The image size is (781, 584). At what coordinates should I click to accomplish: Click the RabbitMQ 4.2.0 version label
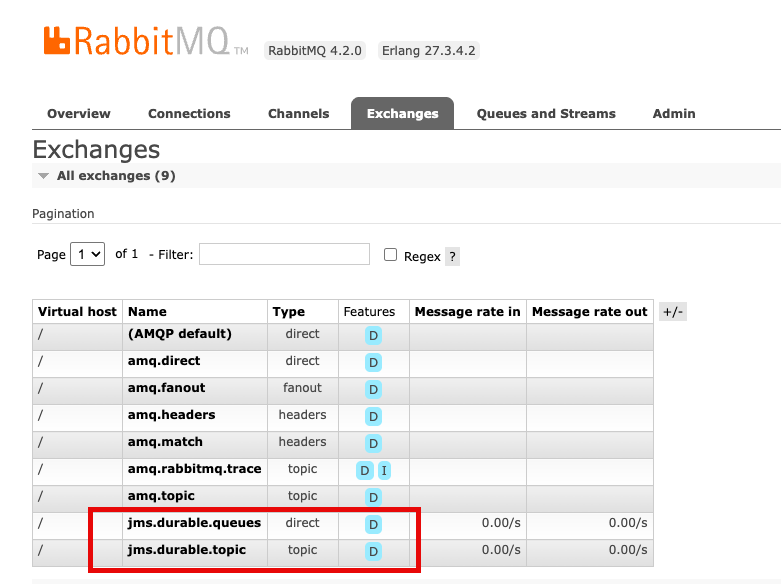(315, 51)
